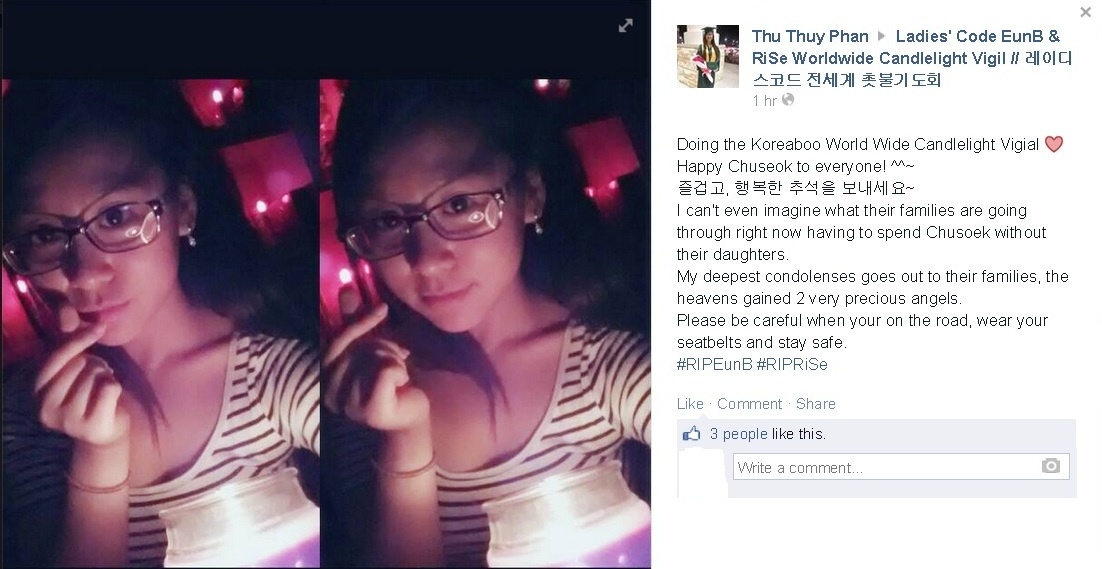Click the camera icon in comment box
Viewport: 1102px width, 569px height.
pos(1051,466)
